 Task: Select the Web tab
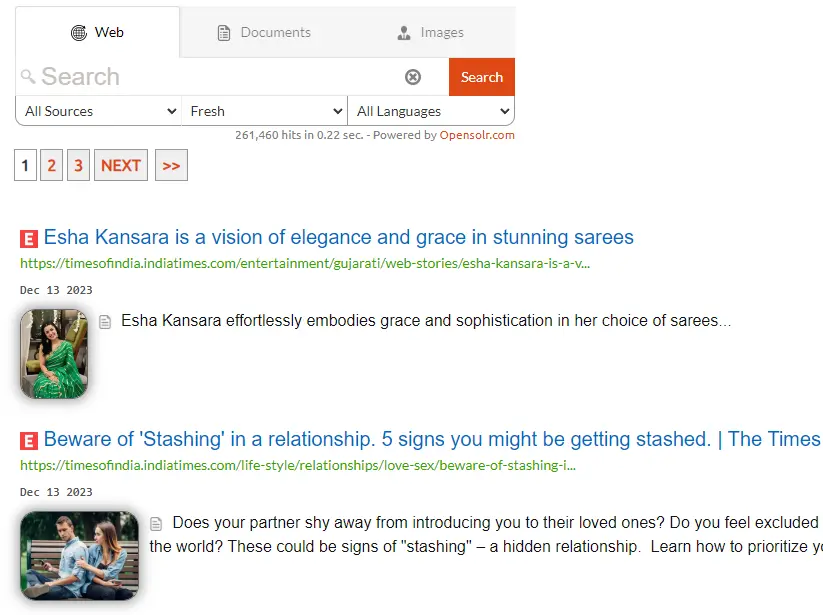click(97, 33)
